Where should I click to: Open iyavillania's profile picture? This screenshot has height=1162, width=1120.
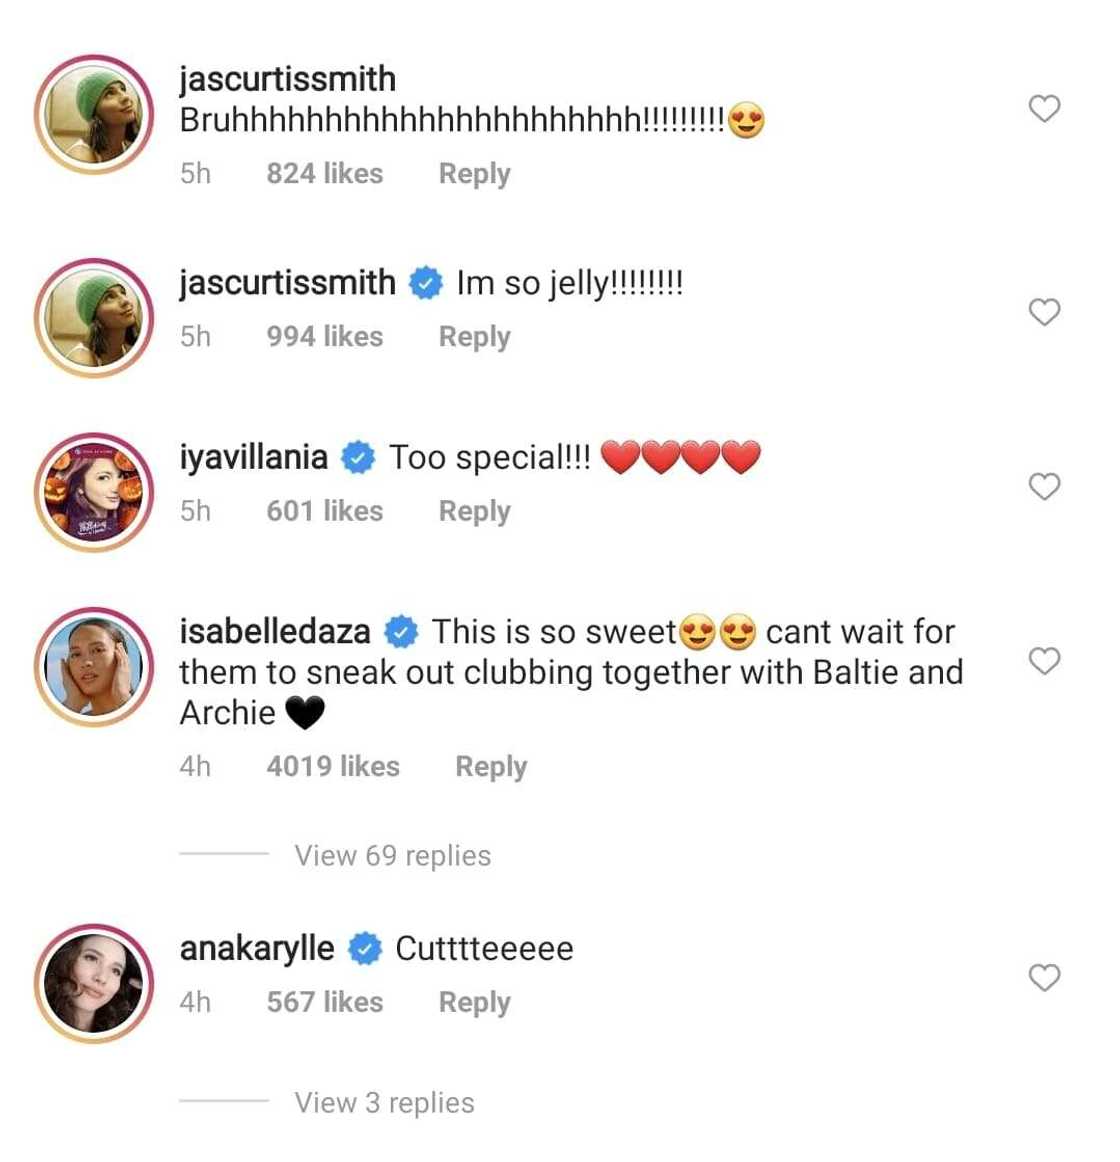pos(94,492)
